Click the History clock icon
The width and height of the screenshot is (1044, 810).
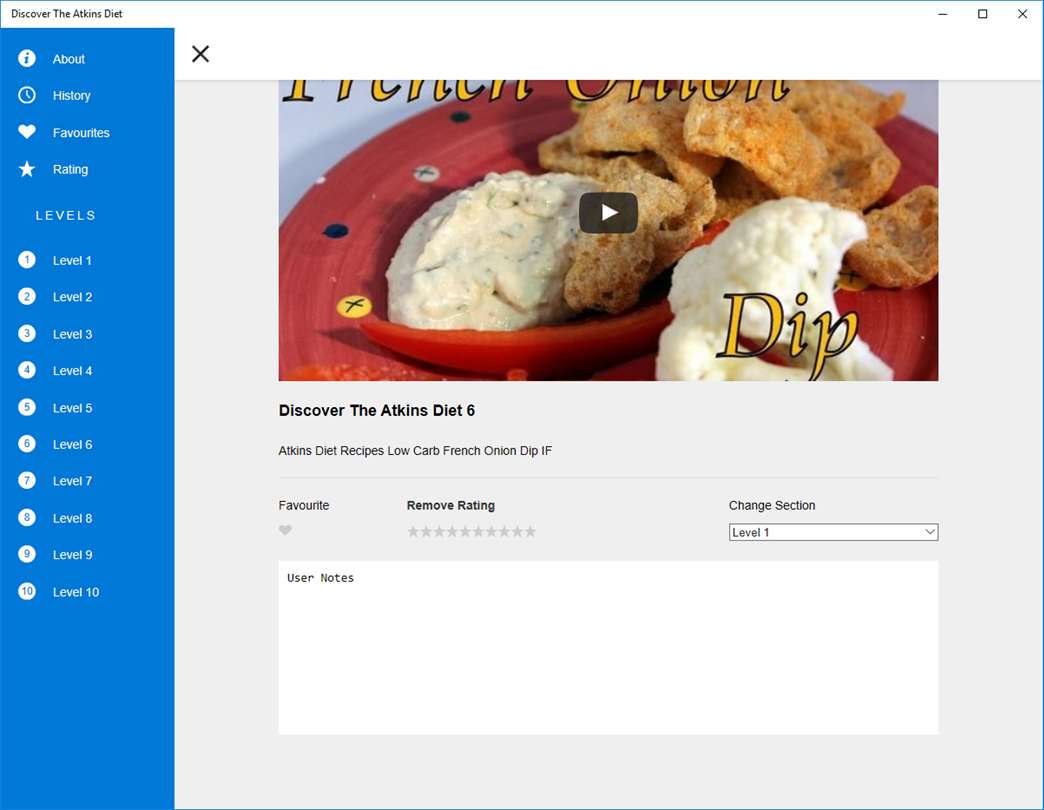(27, 95)
